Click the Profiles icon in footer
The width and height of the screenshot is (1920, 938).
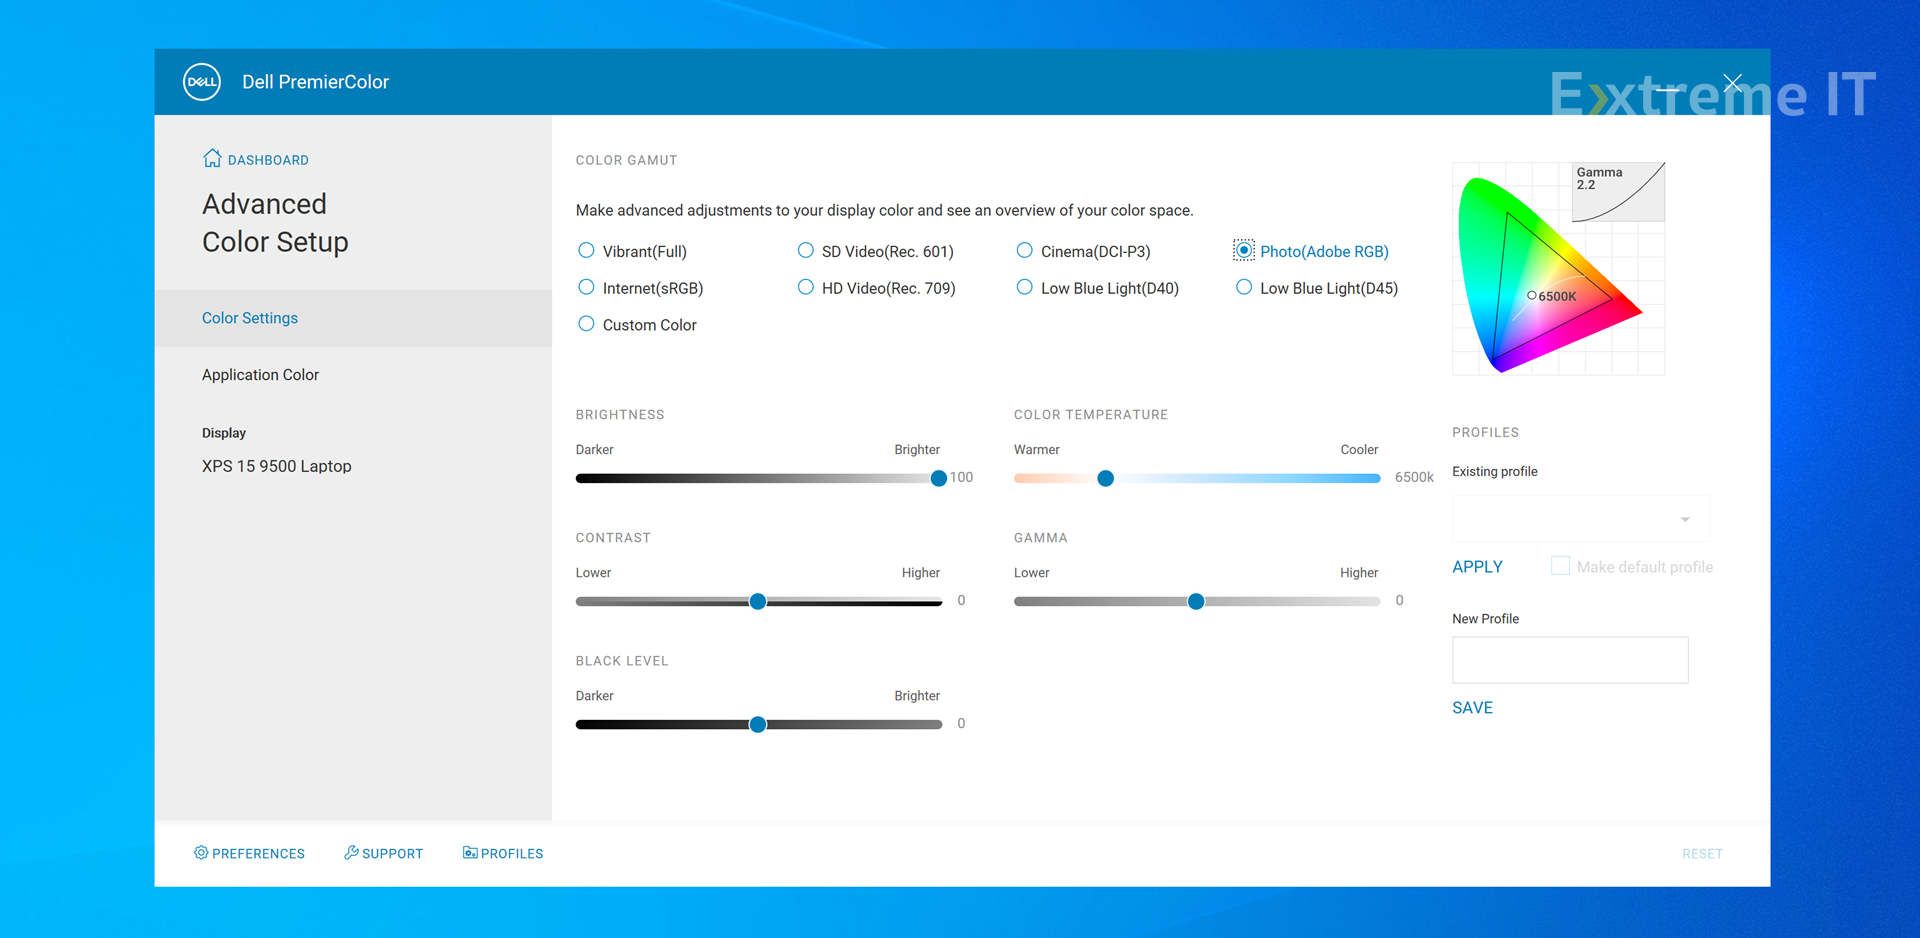pos(470,853)
